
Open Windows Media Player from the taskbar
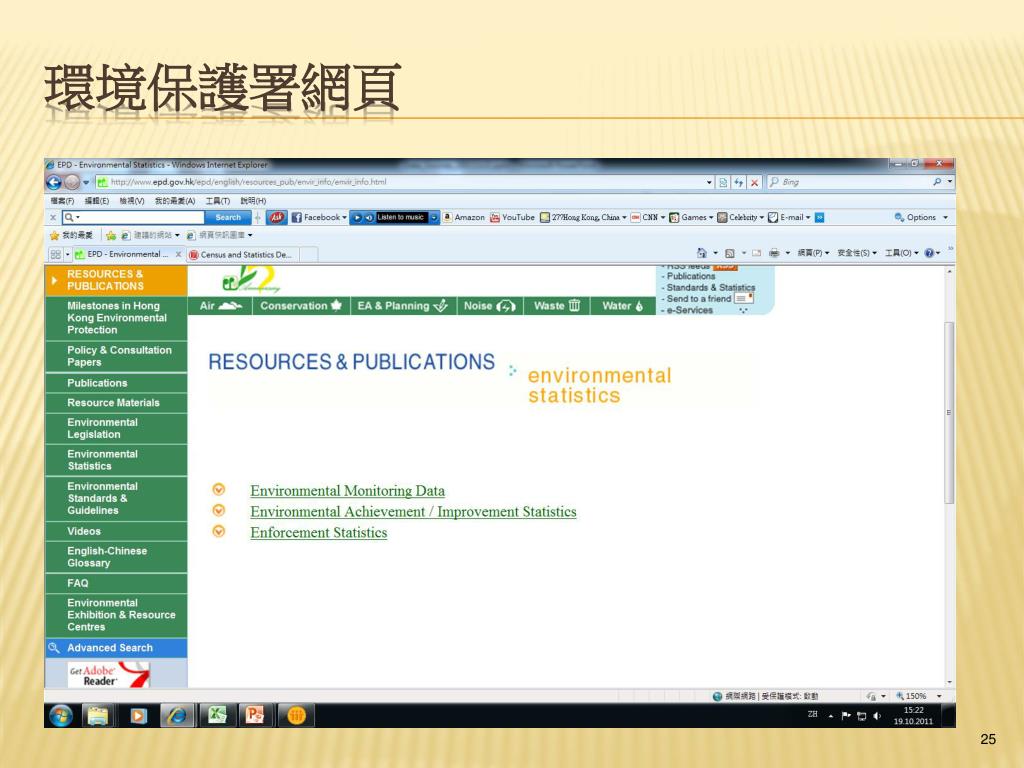[x=138, y=715]
